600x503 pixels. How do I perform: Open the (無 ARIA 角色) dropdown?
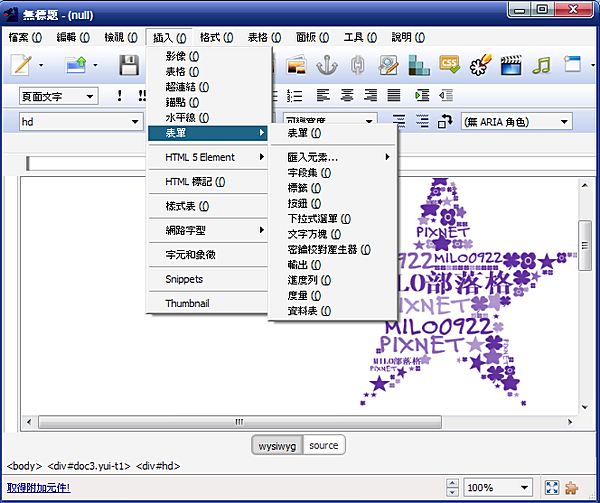517,122
